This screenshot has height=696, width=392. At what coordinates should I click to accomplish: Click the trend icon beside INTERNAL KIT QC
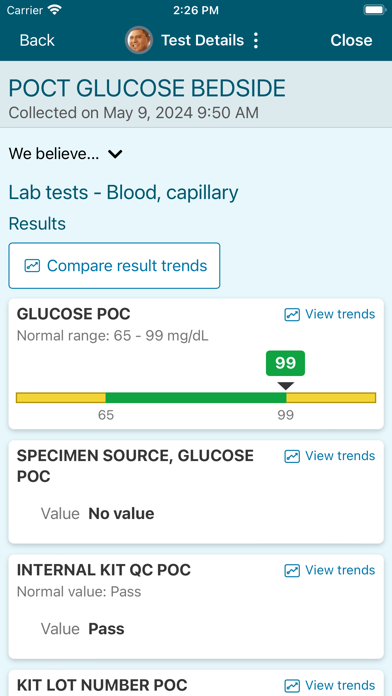(x=292, y=570)
